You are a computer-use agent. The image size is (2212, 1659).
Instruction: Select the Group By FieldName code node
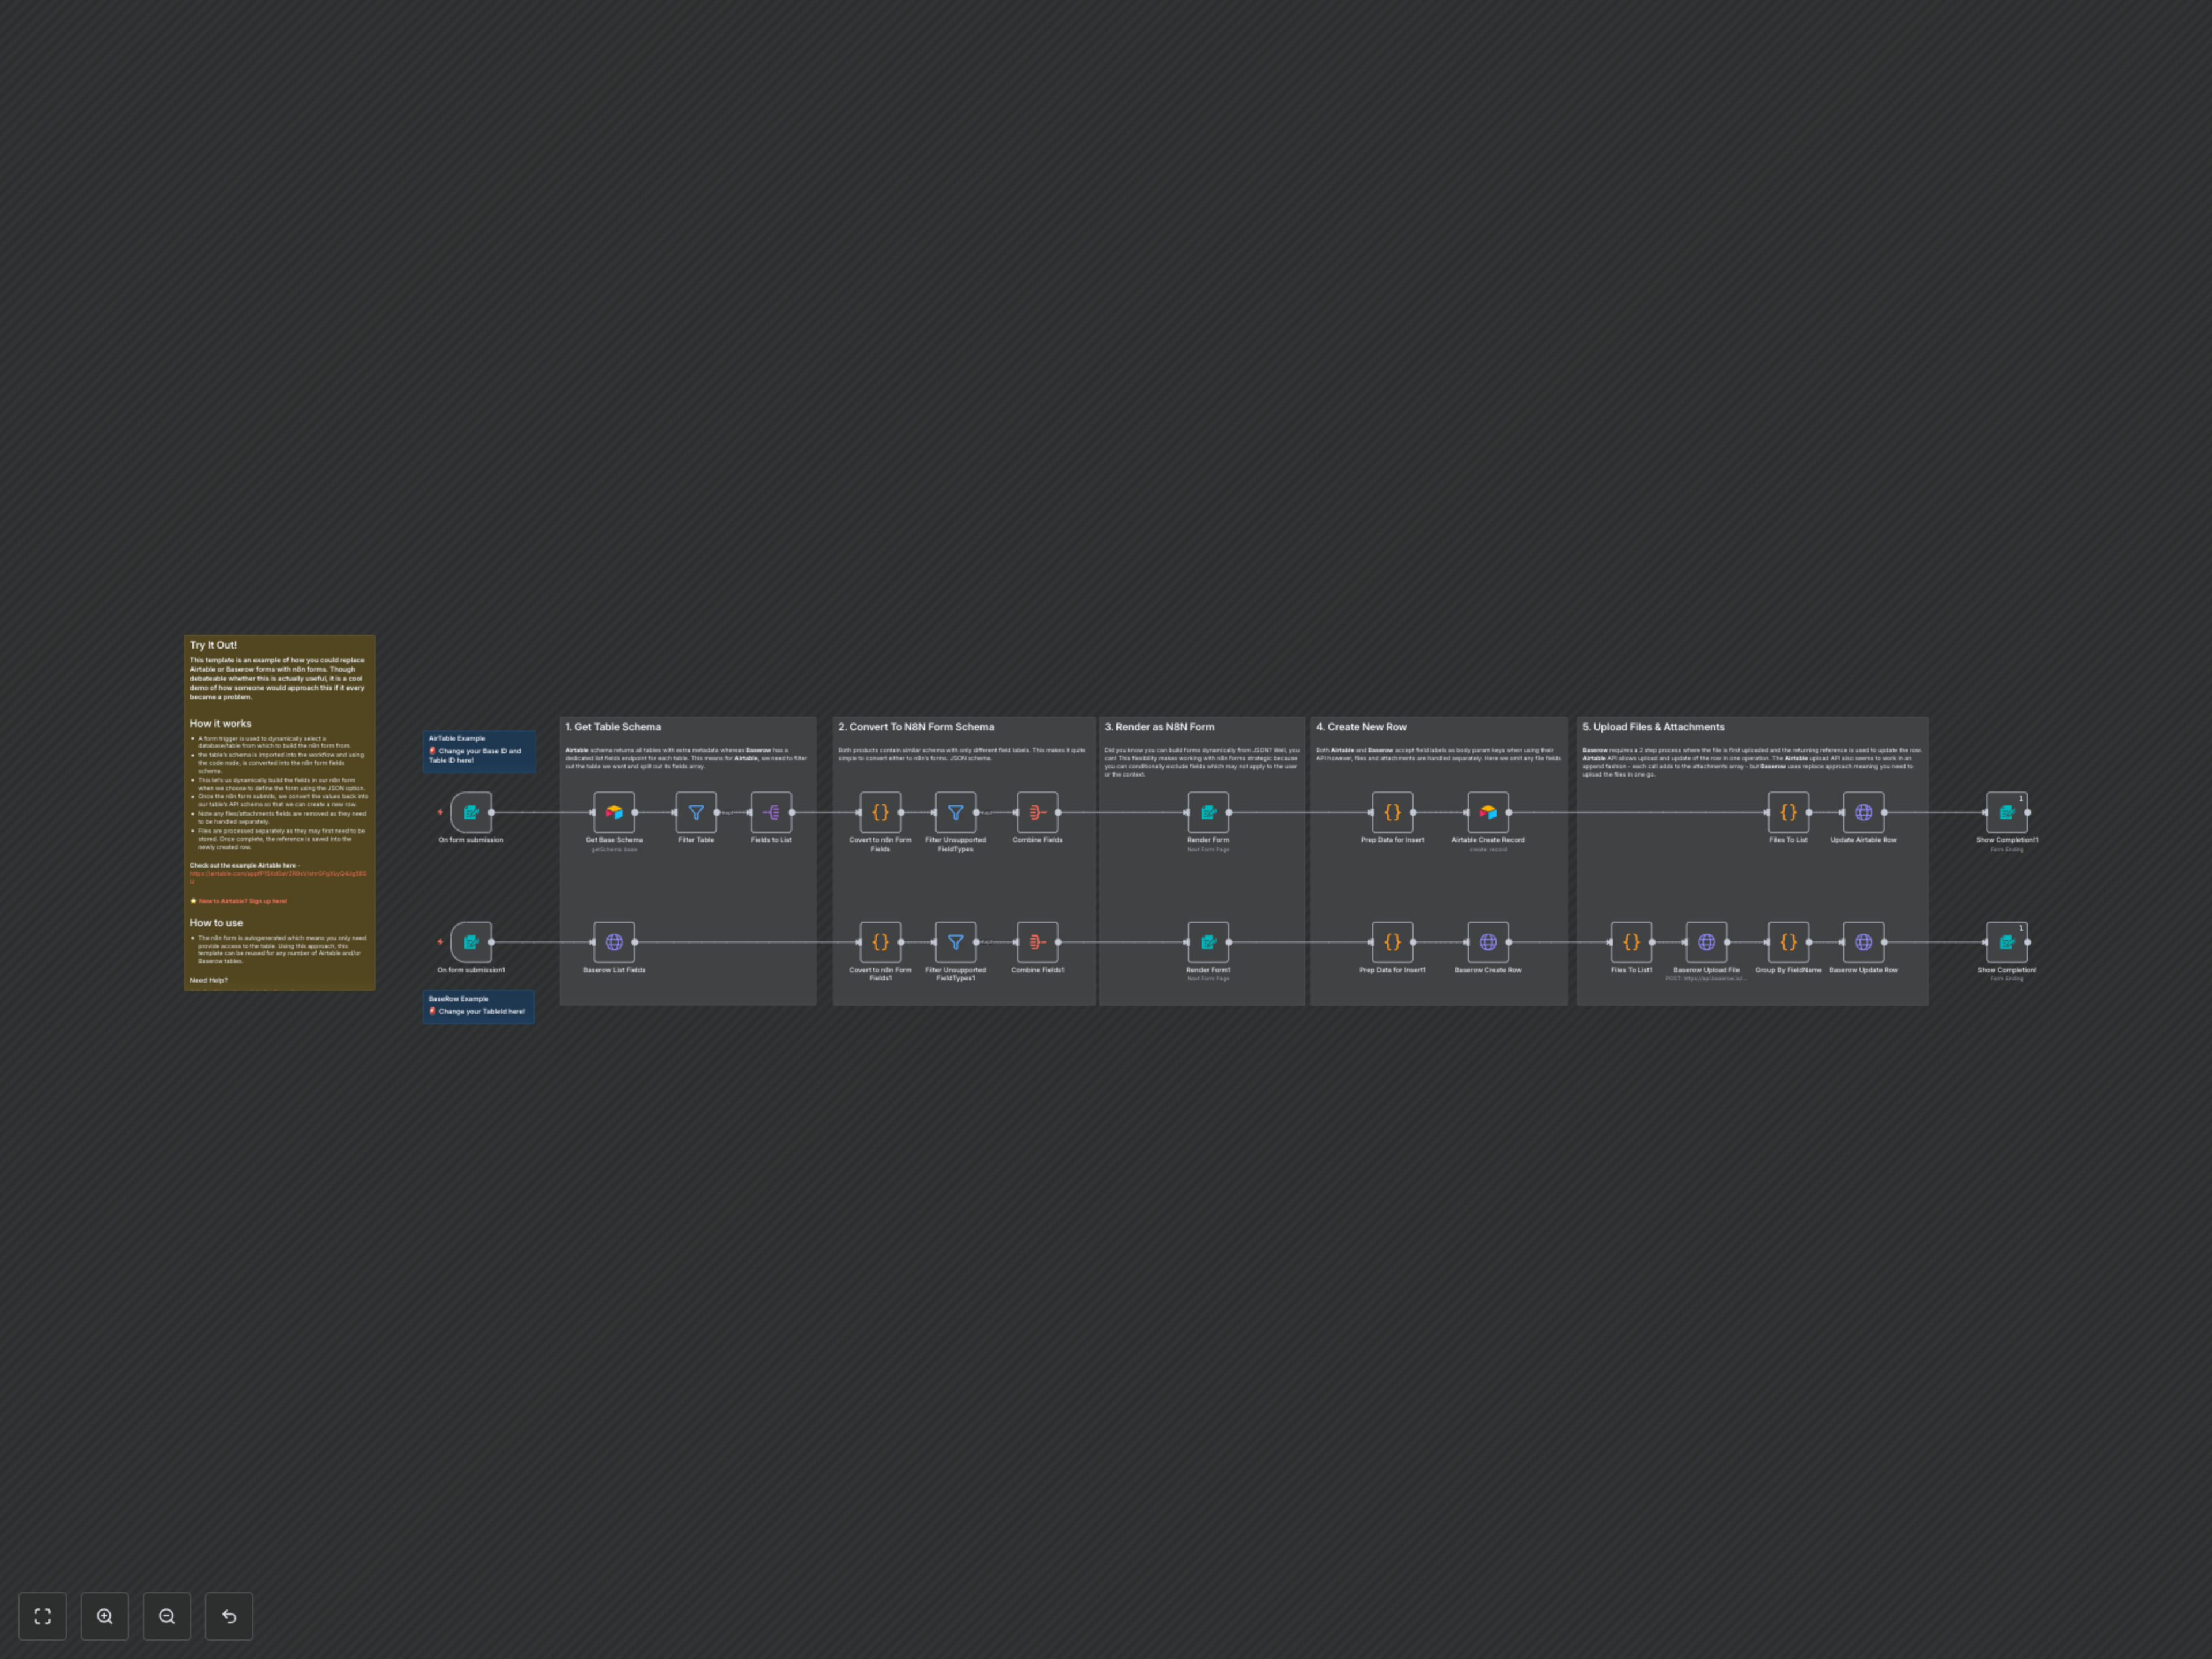click(1788, 941)
